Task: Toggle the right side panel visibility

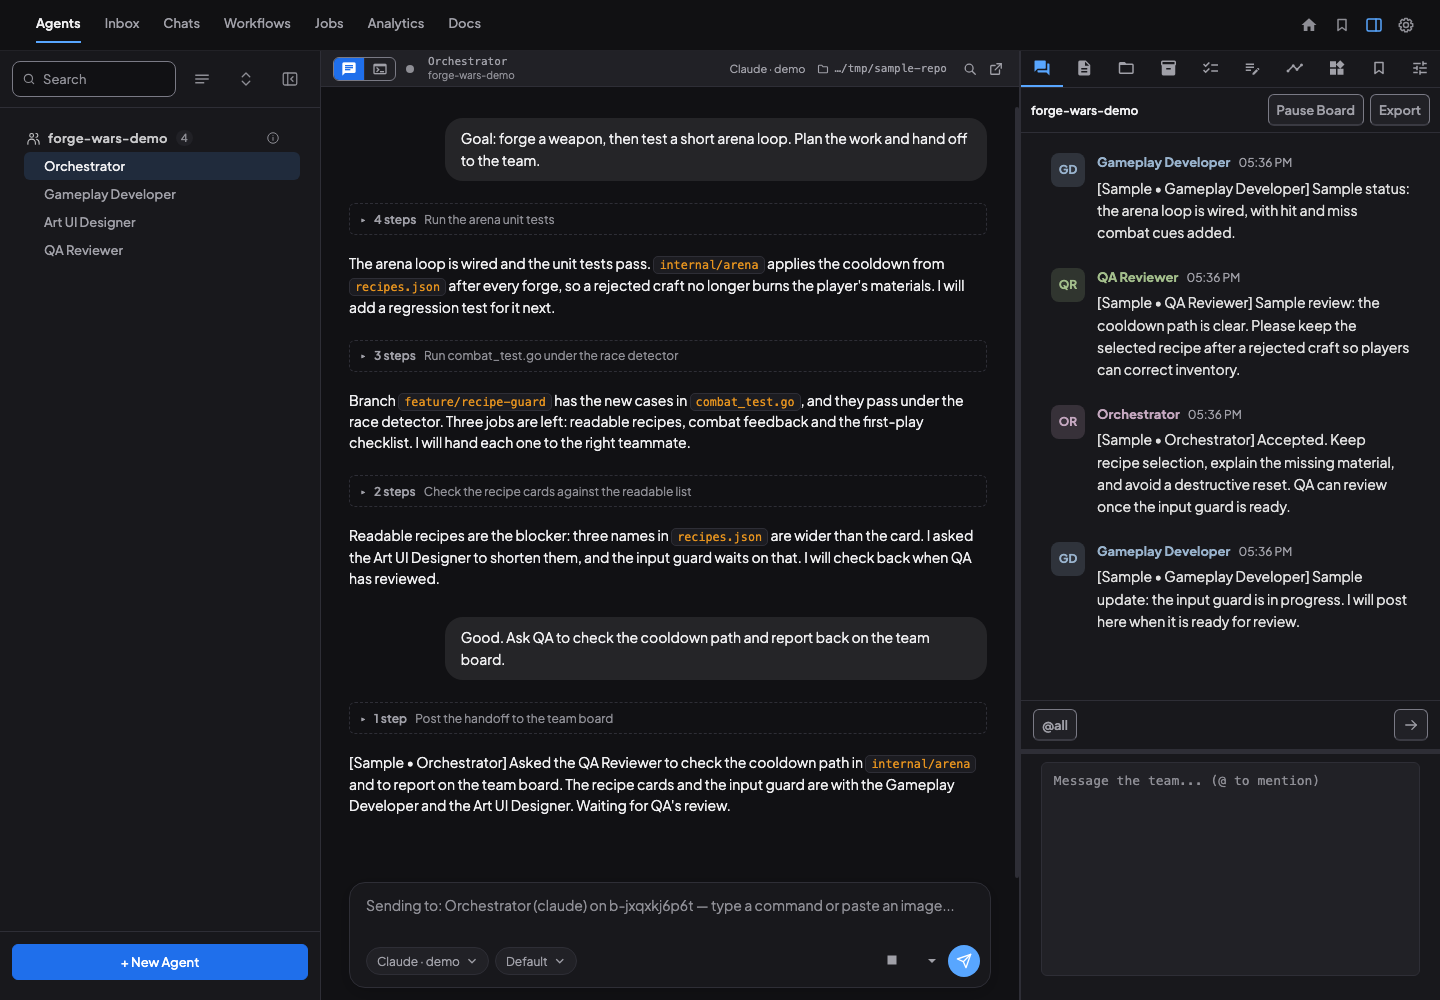Action: [1374, 25]
